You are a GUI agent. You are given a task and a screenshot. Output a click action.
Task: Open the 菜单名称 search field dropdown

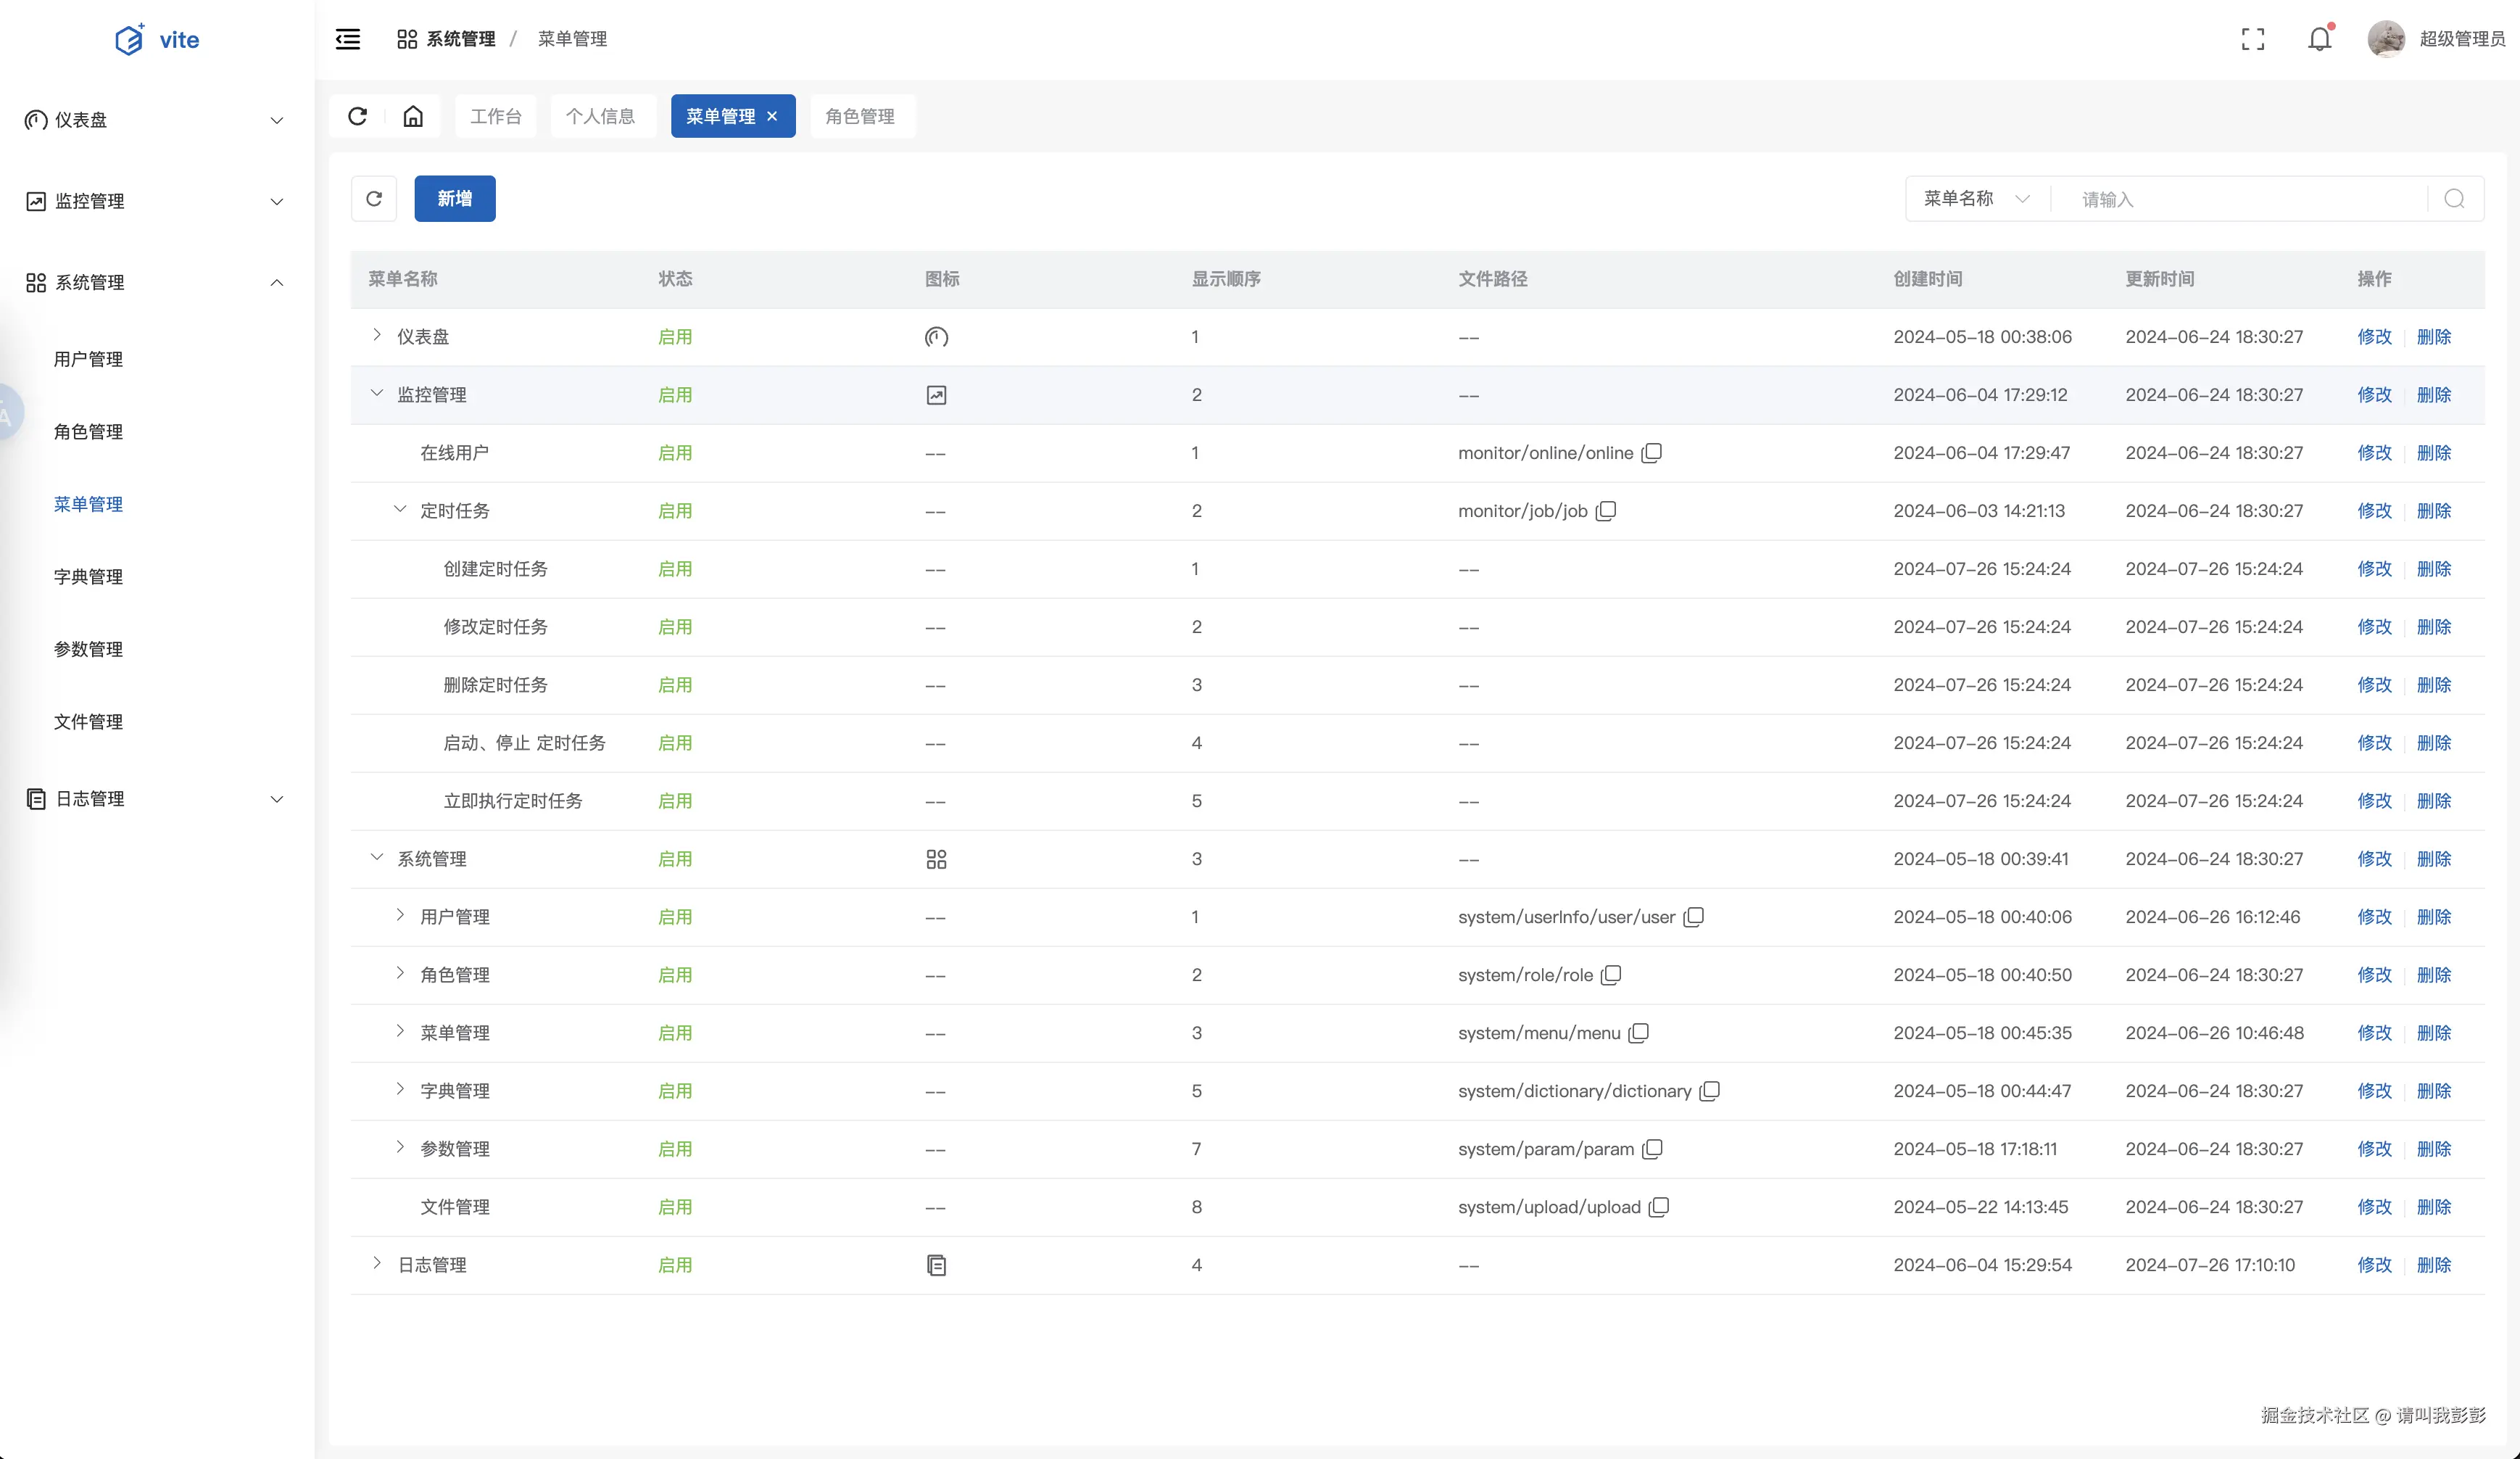[x=1976, y=198]
